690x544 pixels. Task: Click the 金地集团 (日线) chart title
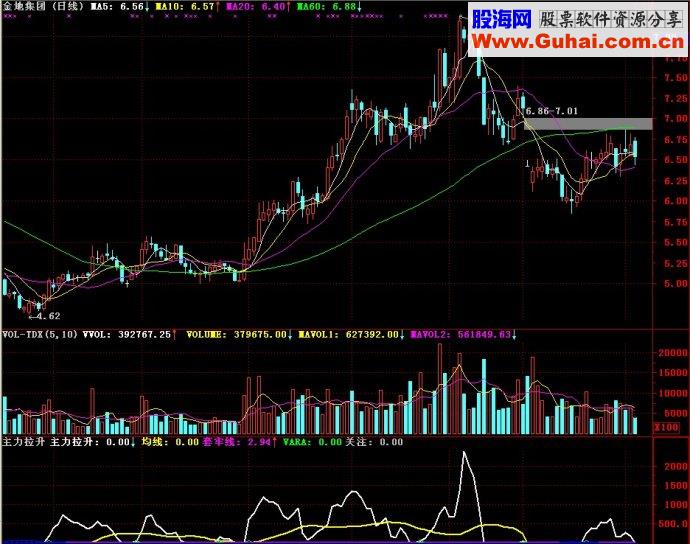click(x=43, y=6)
